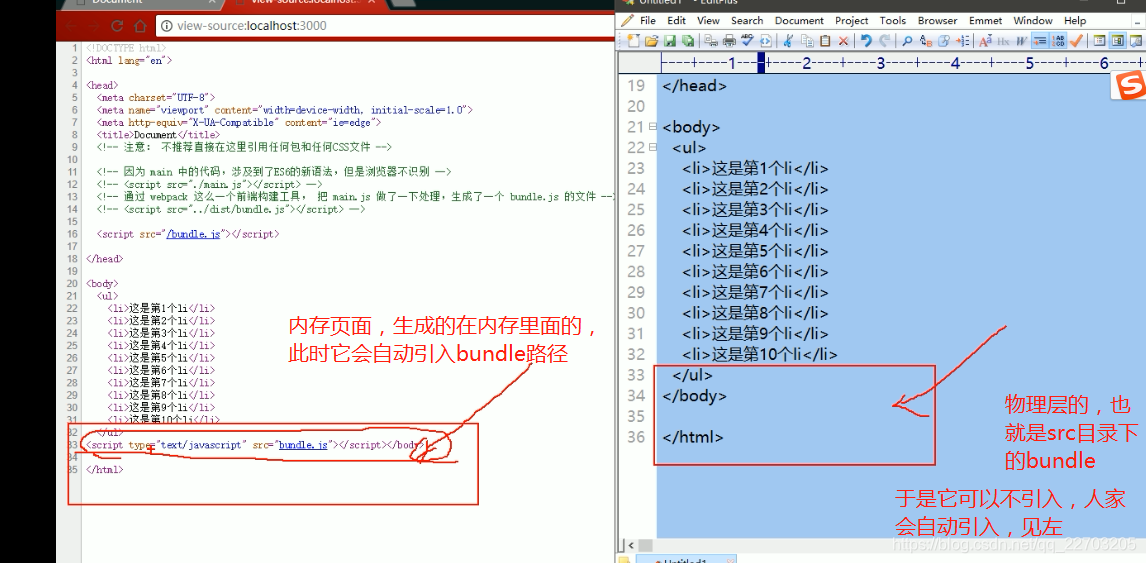The height and width of the screenshot is (563, 1146).
Task: Open Find with the magnifier icon
Action: click(x=907, y=41)
